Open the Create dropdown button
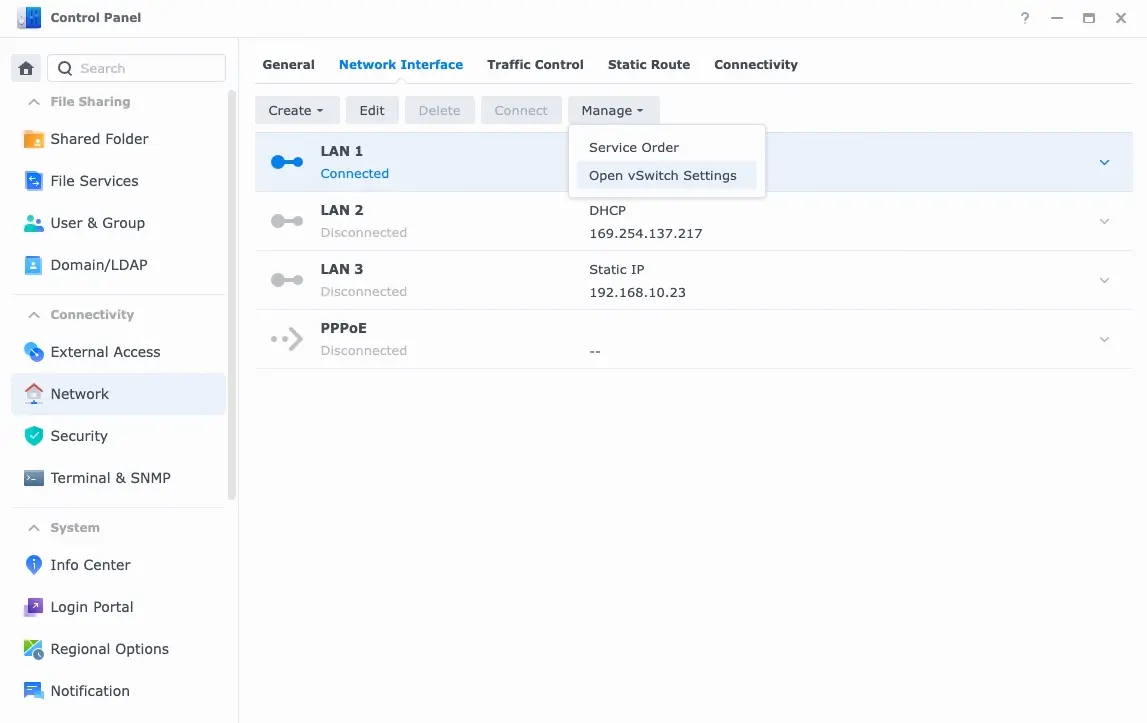The image size is (1147, 723). (296, 110)
